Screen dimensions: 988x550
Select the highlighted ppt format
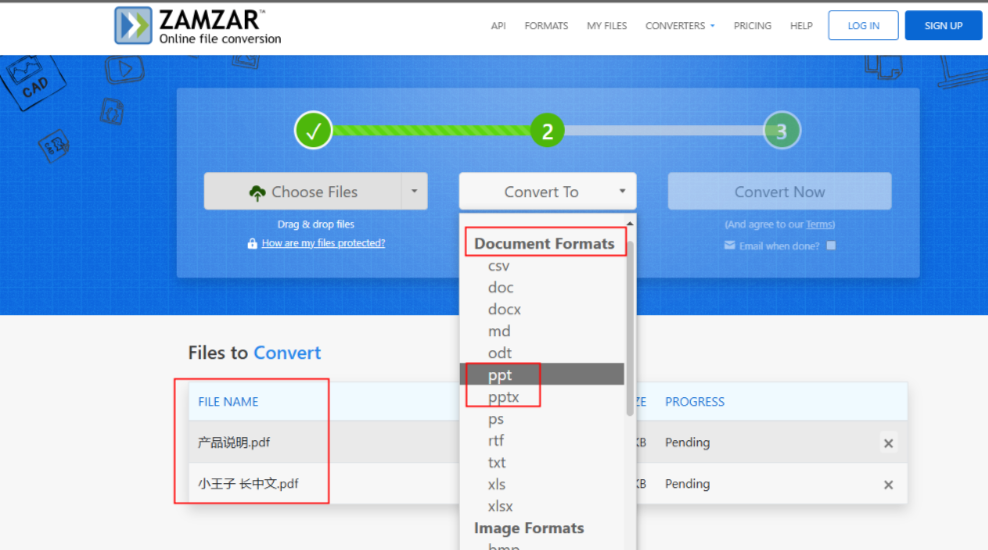543,375
